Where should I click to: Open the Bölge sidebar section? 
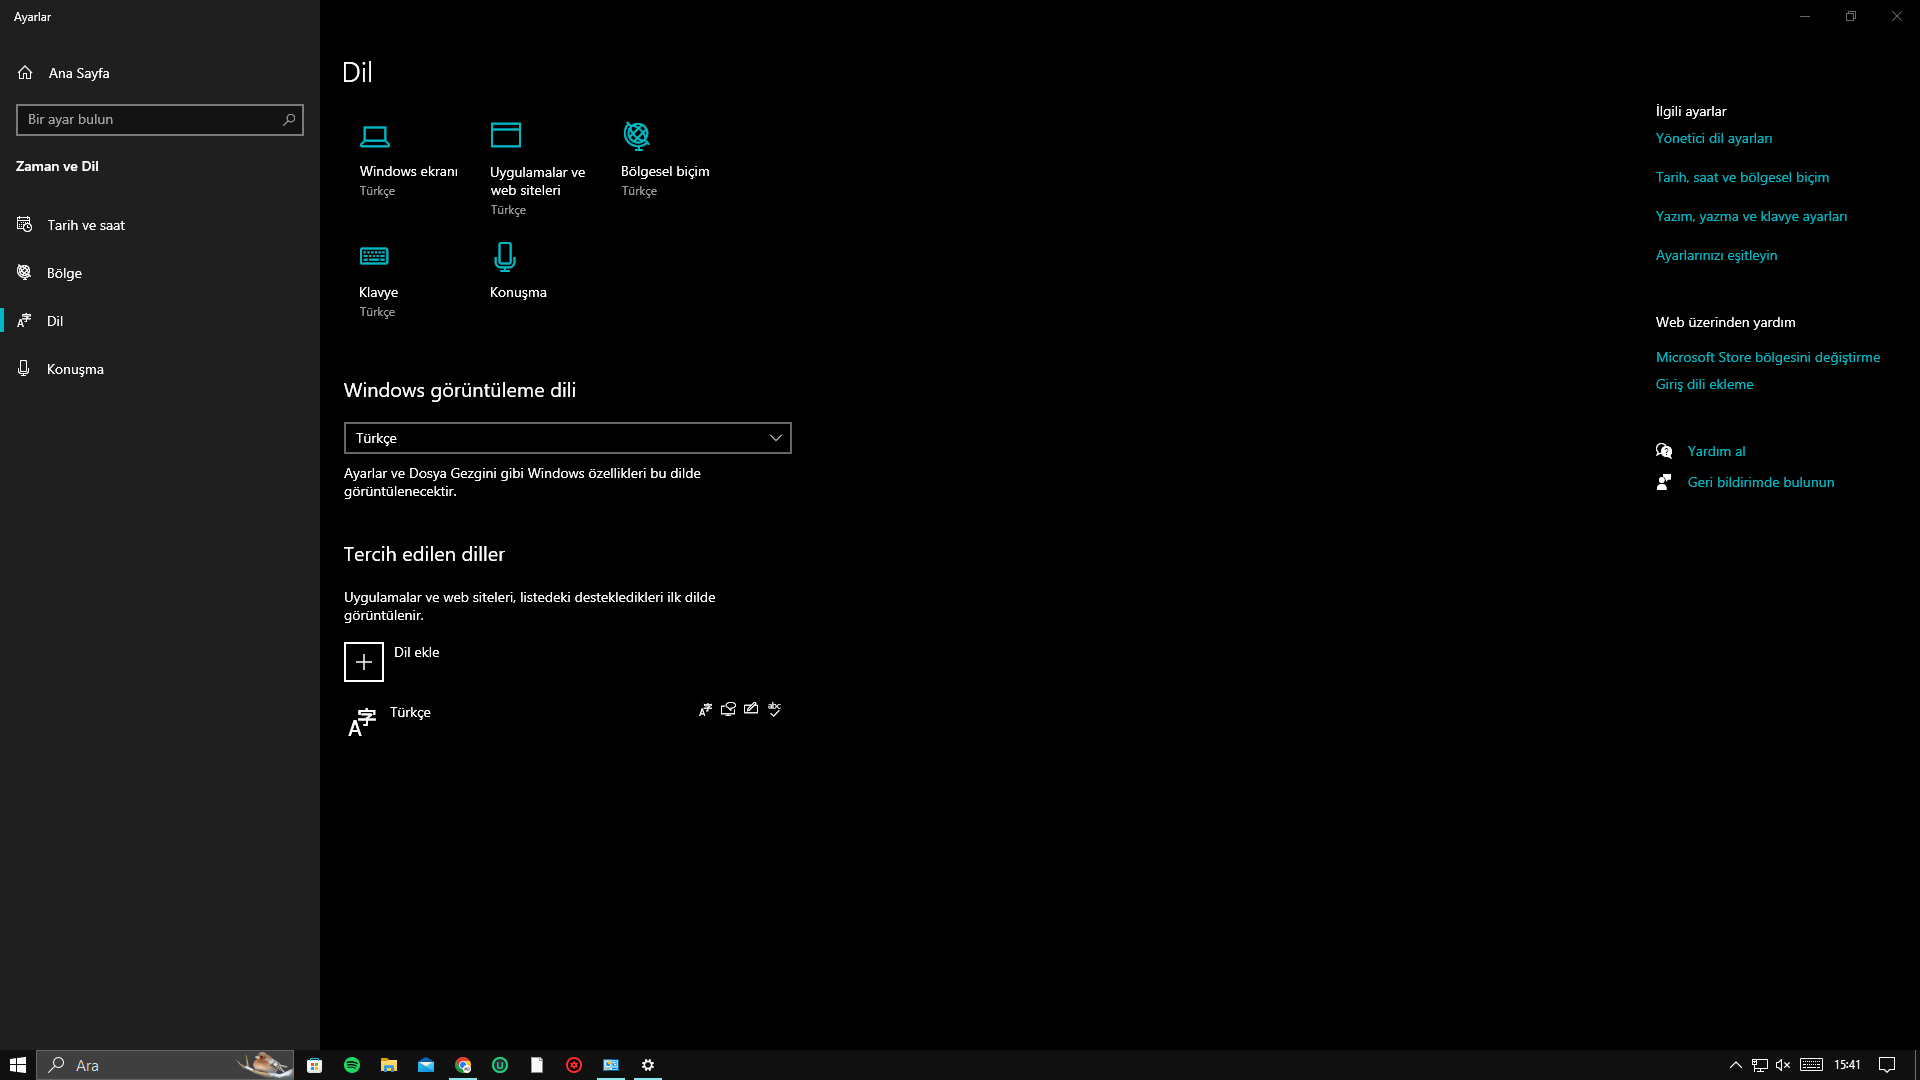tap(64, 273)
